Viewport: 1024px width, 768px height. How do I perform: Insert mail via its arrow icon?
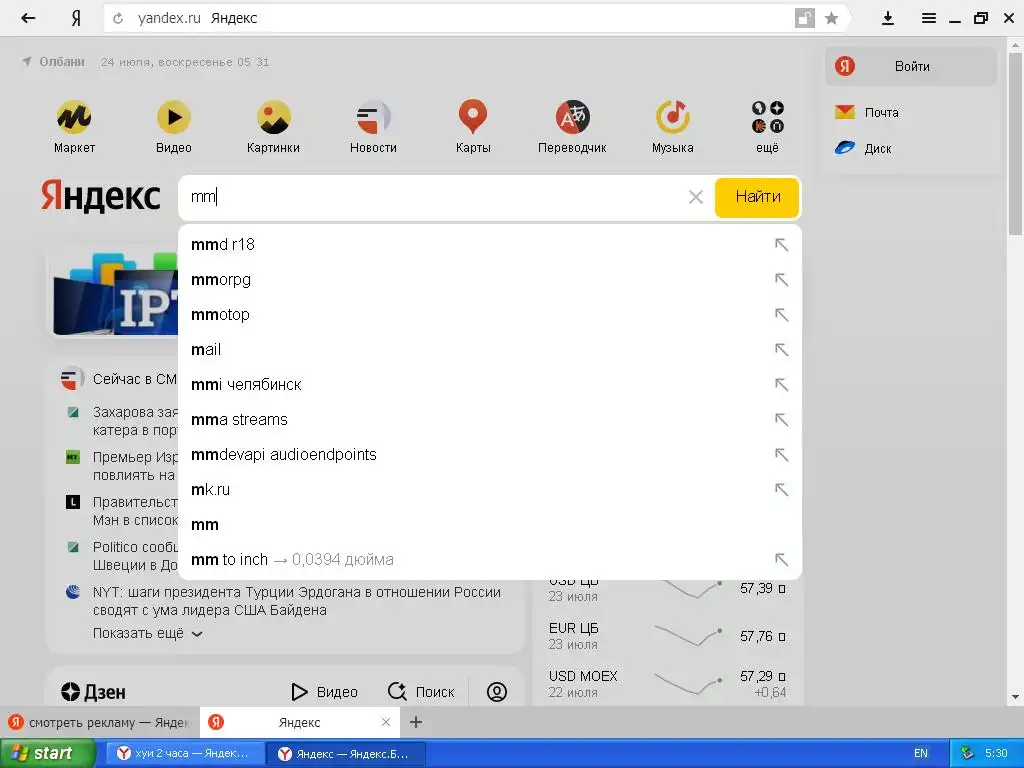point(781,349)
